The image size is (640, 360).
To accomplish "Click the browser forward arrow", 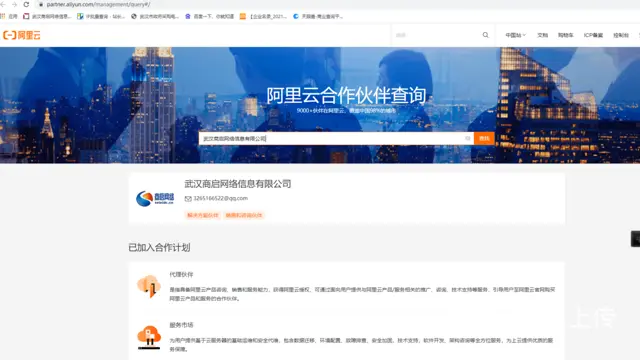I will click(14, 4).
